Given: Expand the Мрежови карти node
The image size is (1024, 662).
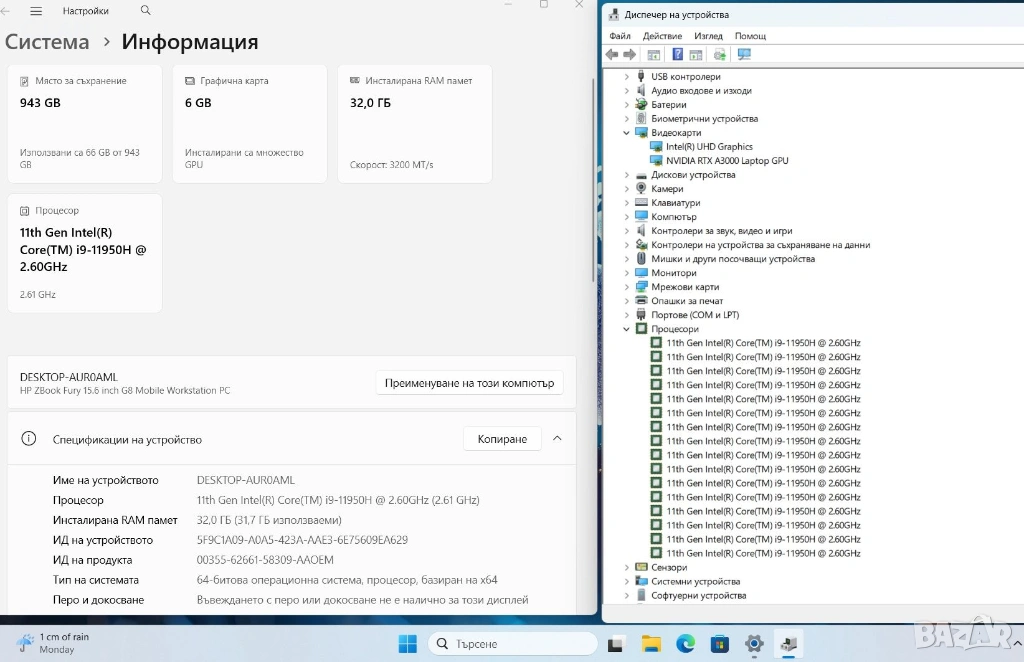Looking at the screenshot, I should pyautogui.click(x=627, y=287).
